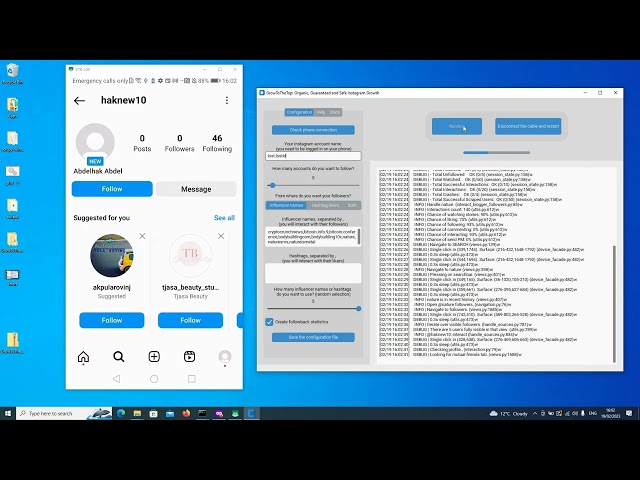Show hidden system tray icons
This screenshot has width=640, height=480.
535,413
